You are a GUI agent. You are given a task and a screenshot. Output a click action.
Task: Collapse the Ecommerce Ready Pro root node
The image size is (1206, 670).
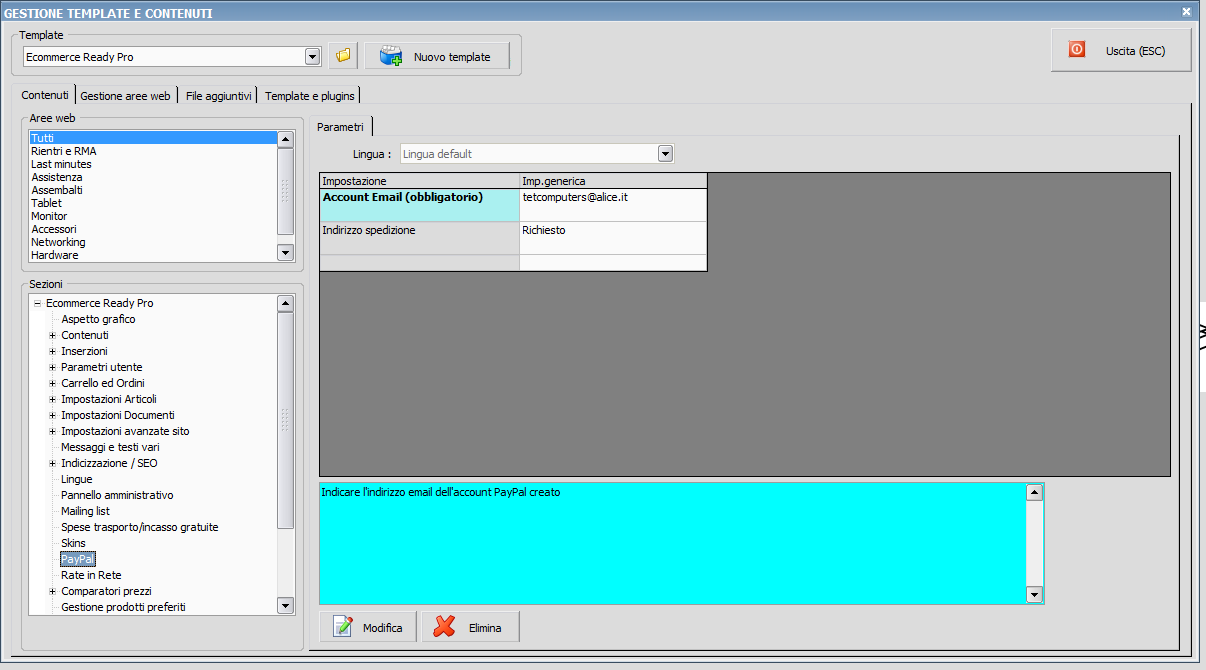(37, 303)
